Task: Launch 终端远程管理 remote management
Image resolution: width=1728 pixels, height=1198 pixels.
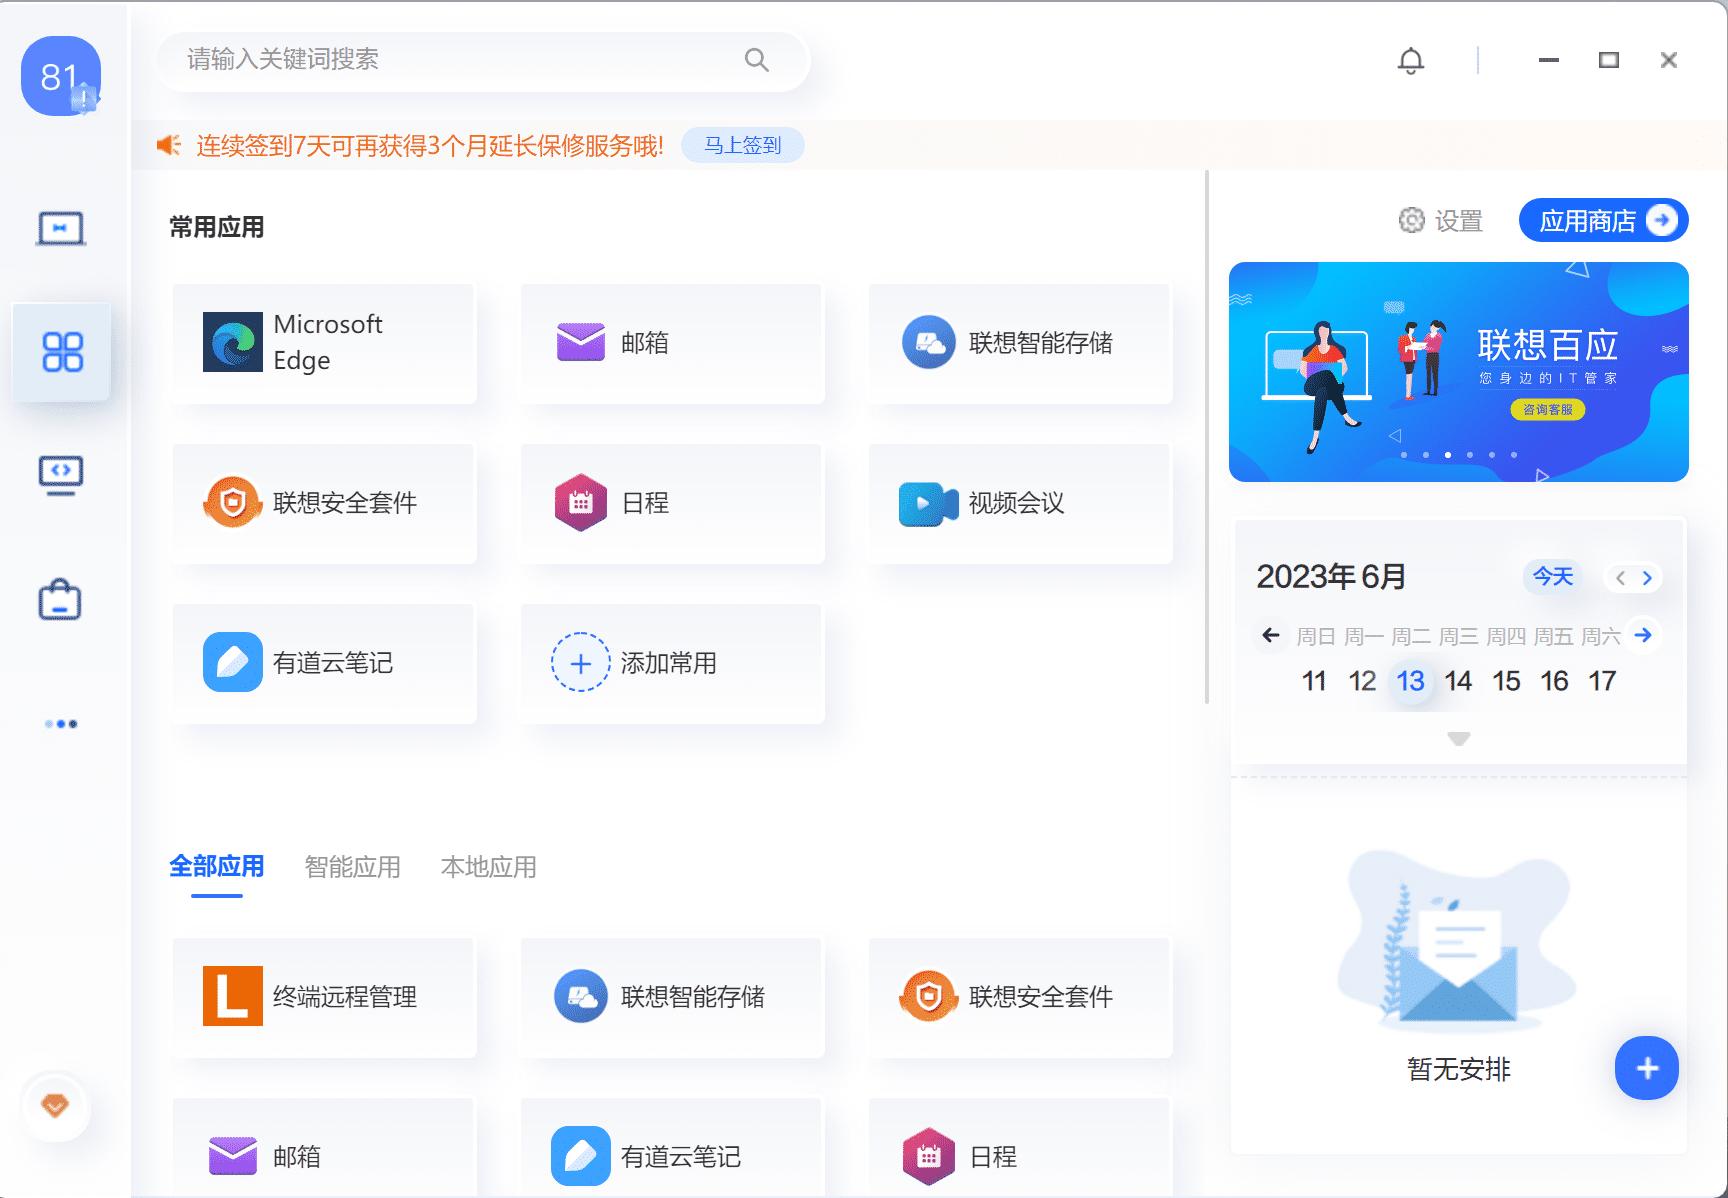Action: click(x=322, y=996)
